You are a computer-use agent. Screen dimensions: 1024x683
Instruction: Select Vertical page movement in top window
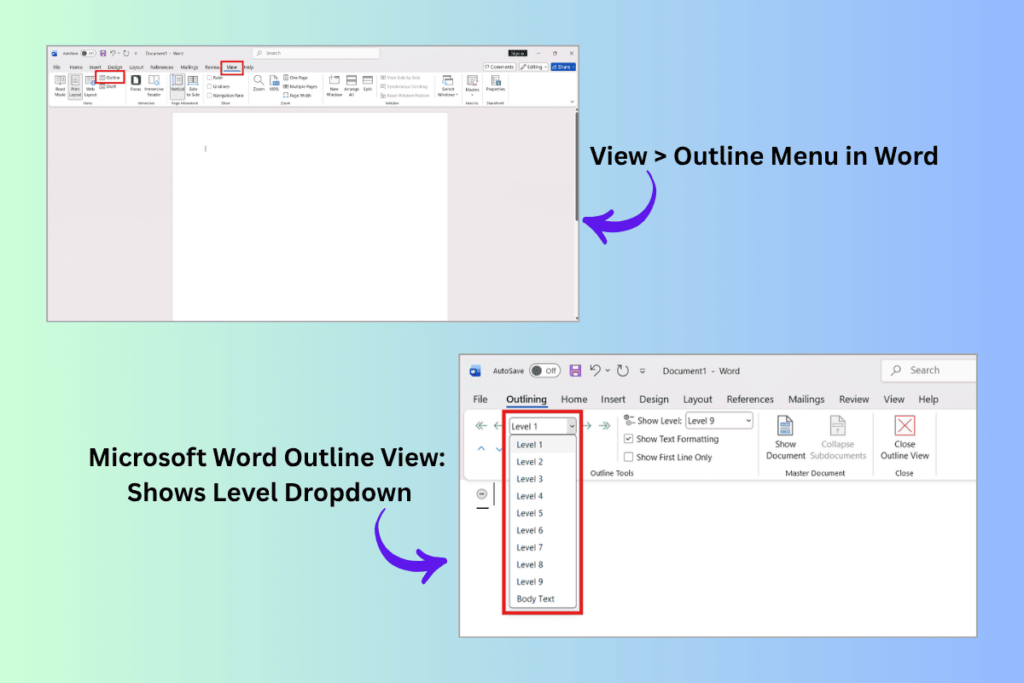tap(177, 85)
